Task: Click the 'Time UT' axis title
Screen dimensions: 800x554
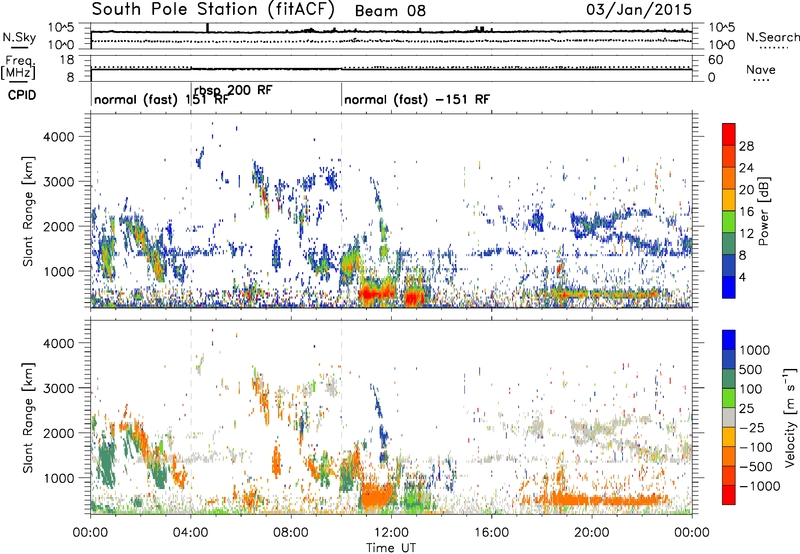Action: (x=391, y=548)
